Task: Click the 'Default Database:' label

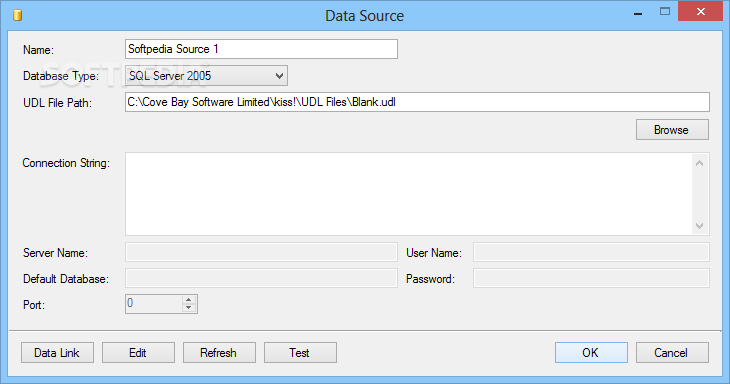Action: point(66,279)
